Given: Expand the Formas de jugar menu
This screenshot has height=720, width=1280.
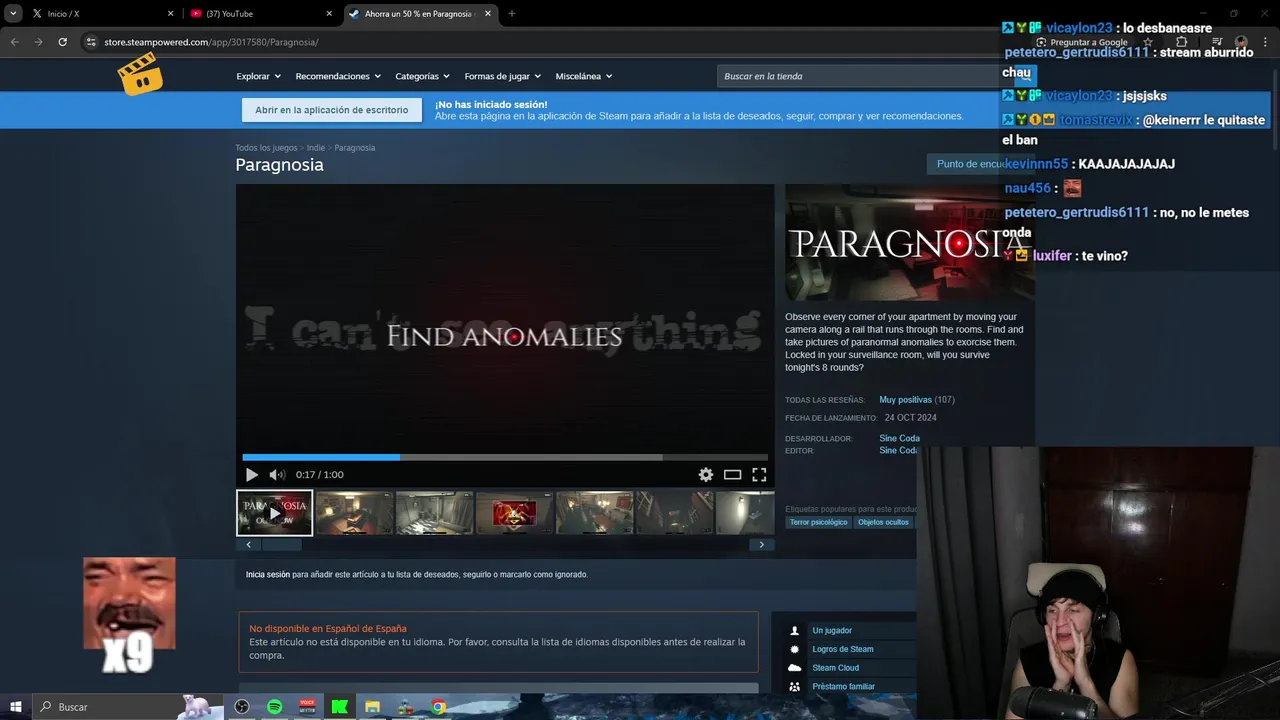Looking at the screenshot, I should [x=502, y=76].
